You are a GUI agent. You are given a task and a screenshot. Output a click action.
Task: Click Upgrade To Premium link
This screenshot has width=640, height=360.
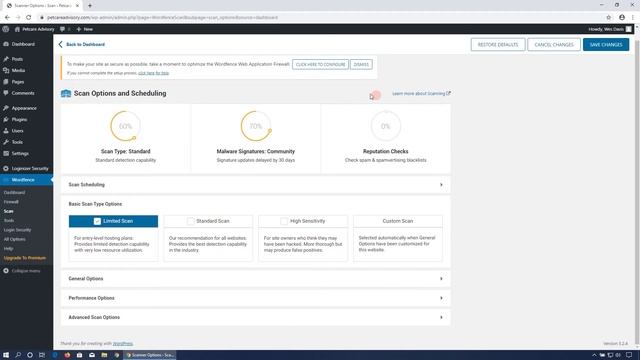pos(25,258)
